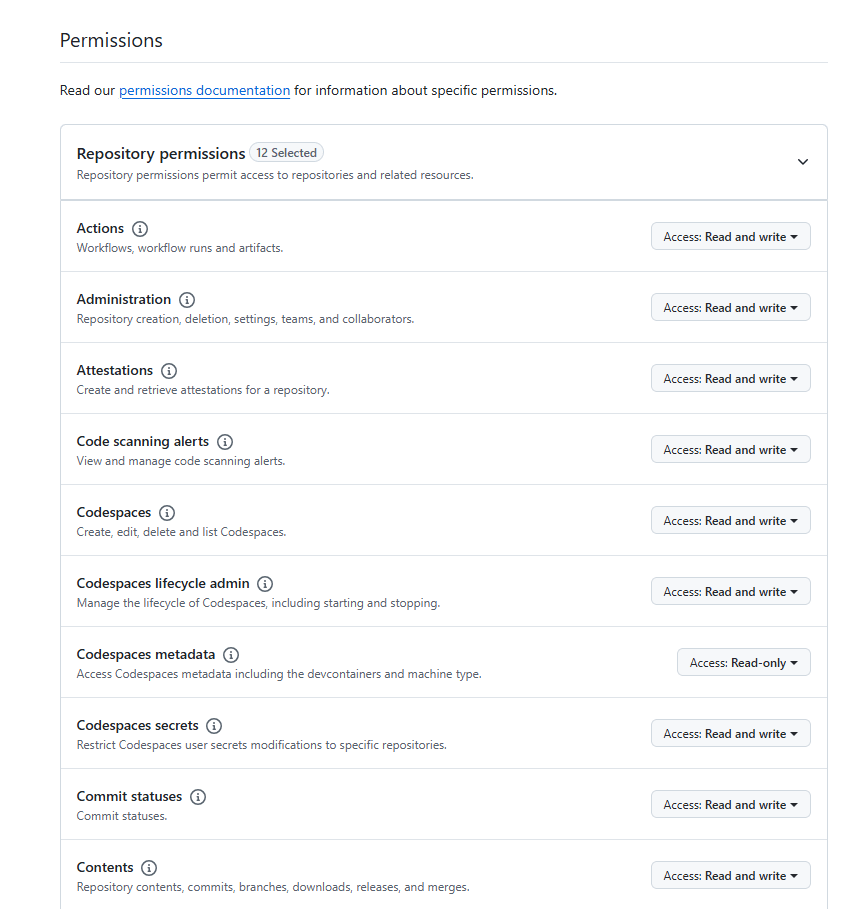Open the Attestations access dropdown

click(x=730, y=379)
